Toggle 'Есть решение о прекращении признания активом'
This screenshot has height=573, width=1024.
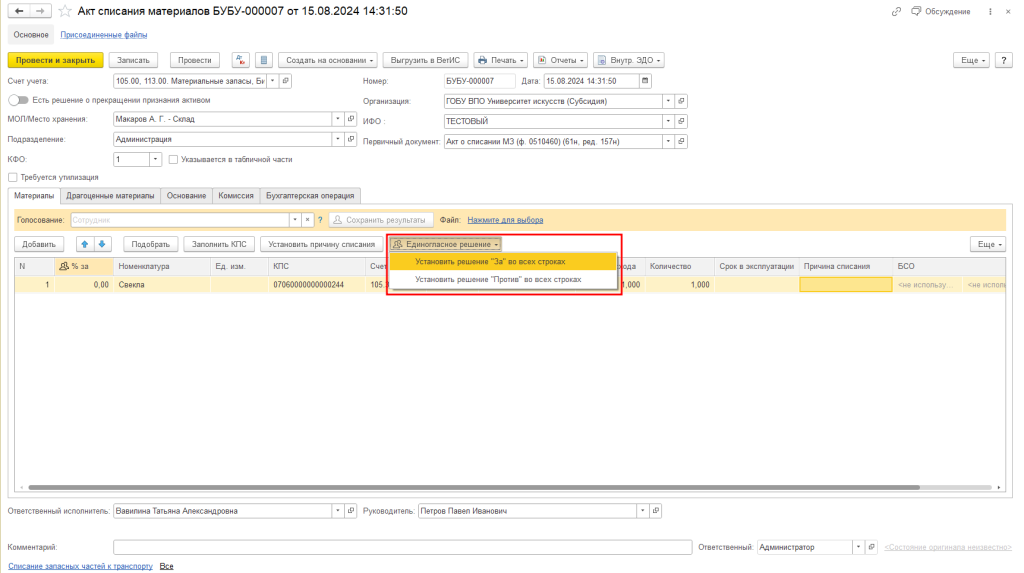click(18, 100)
